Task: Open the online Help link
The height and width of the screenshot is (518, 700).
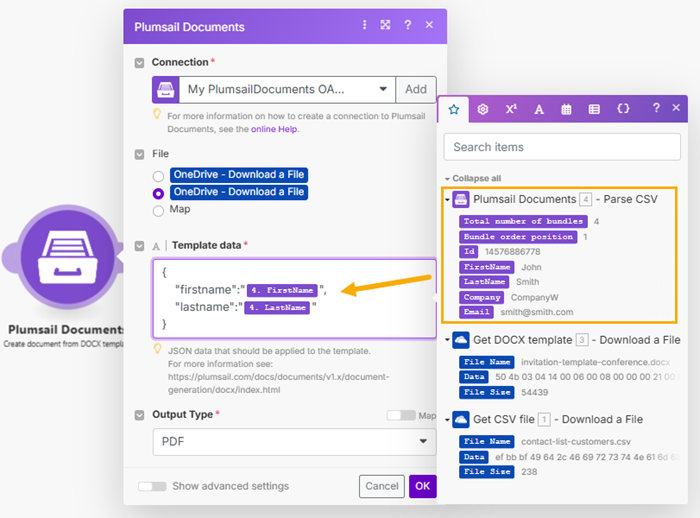Action: tap(274, 129)
